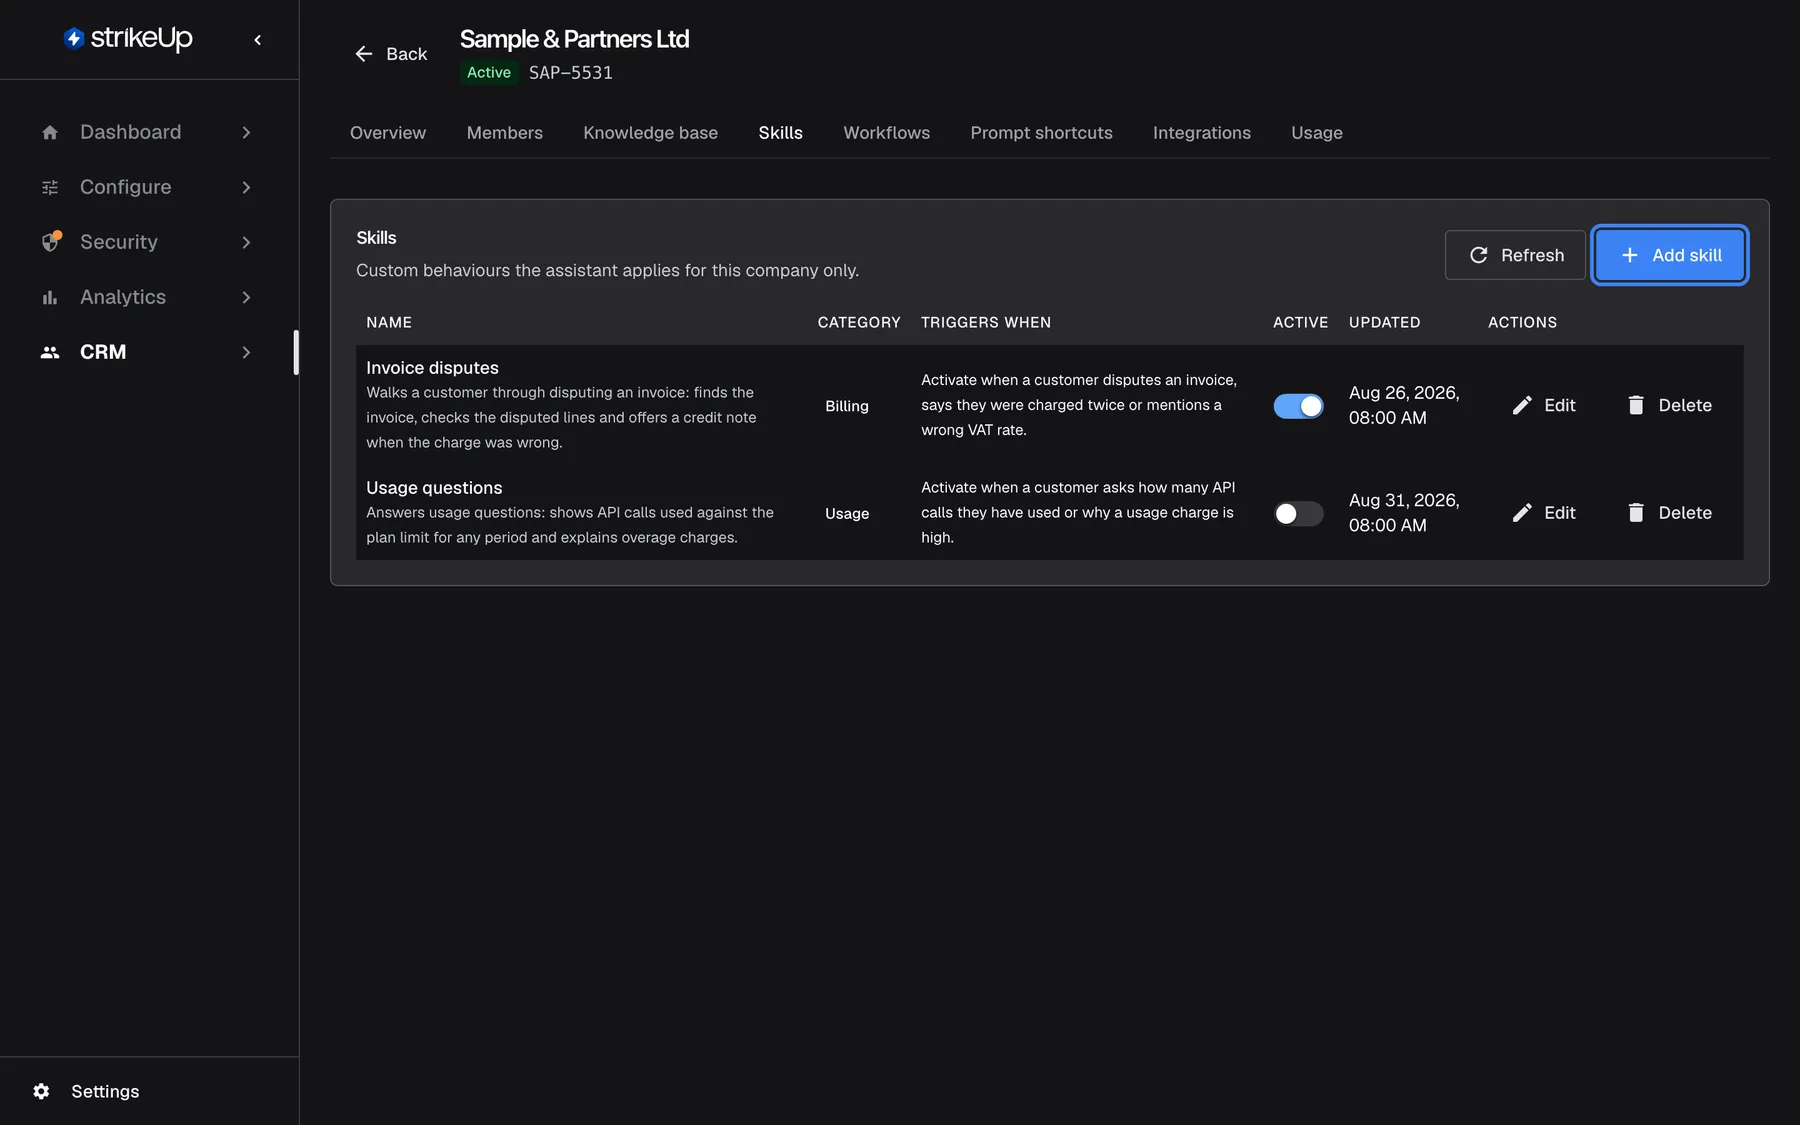Expand the Configure menu chevron
This screenshot has height=1125, width=1800.
246,187
